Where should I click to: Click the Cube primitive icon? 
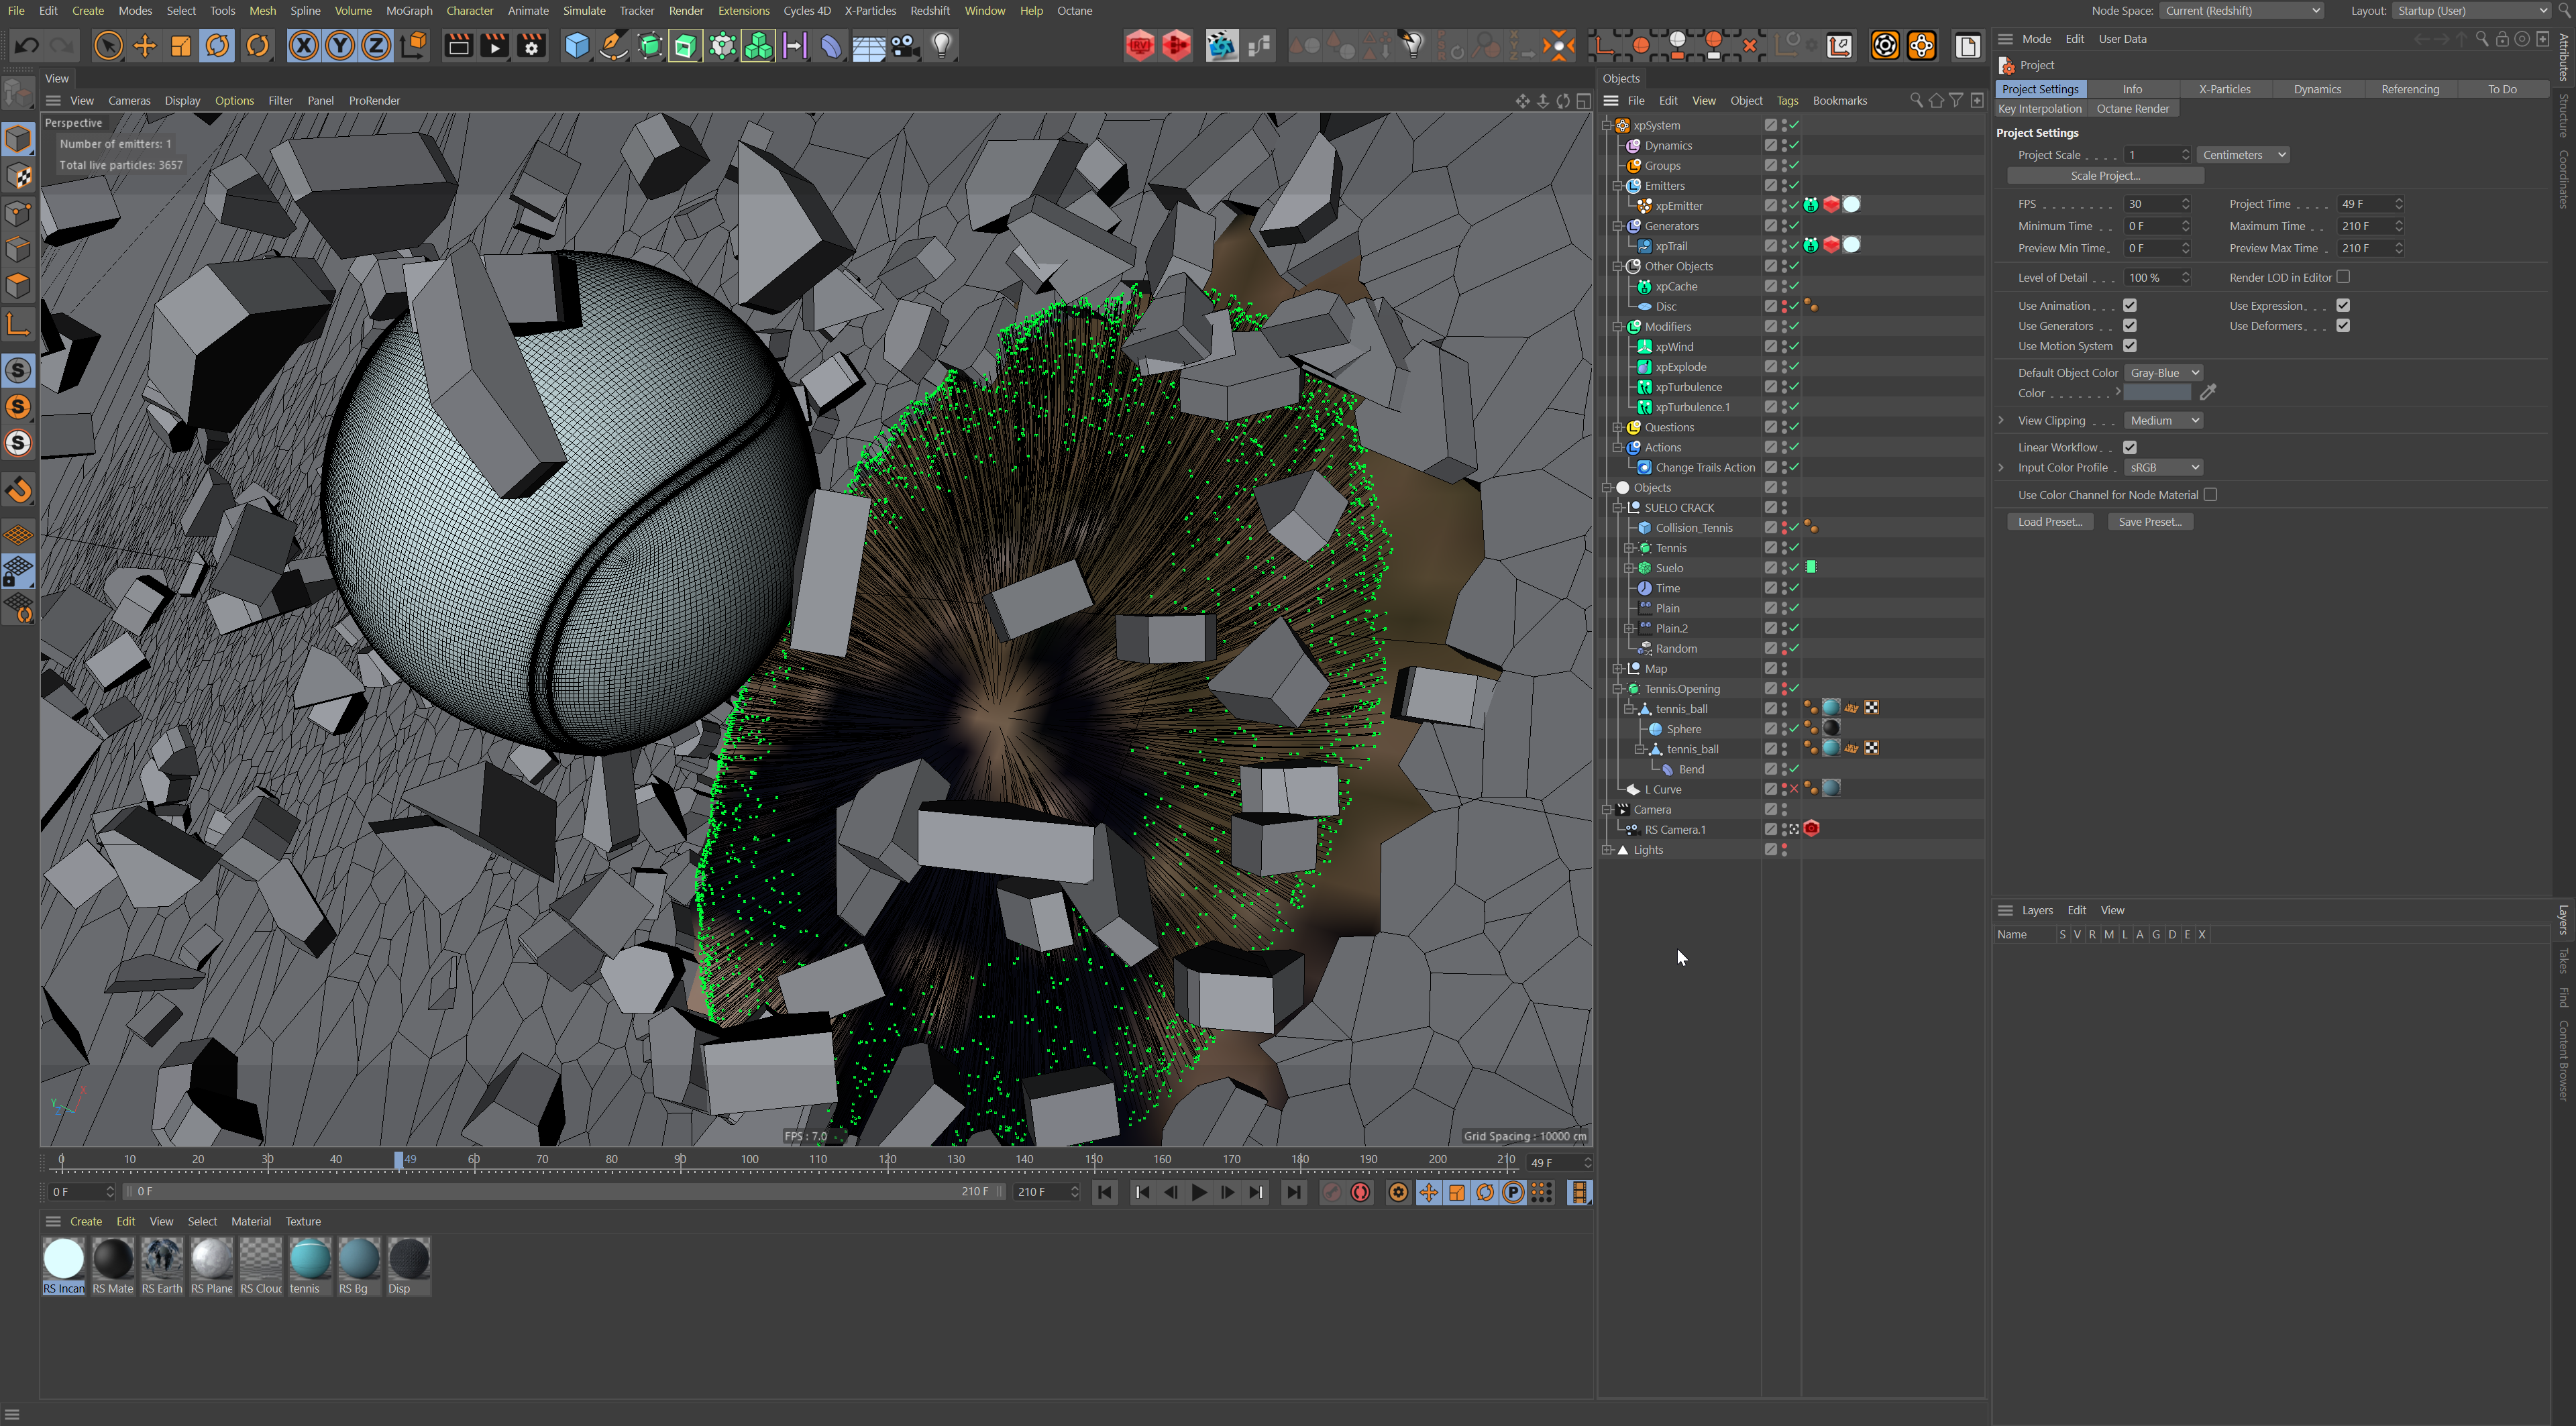point(577,46)
